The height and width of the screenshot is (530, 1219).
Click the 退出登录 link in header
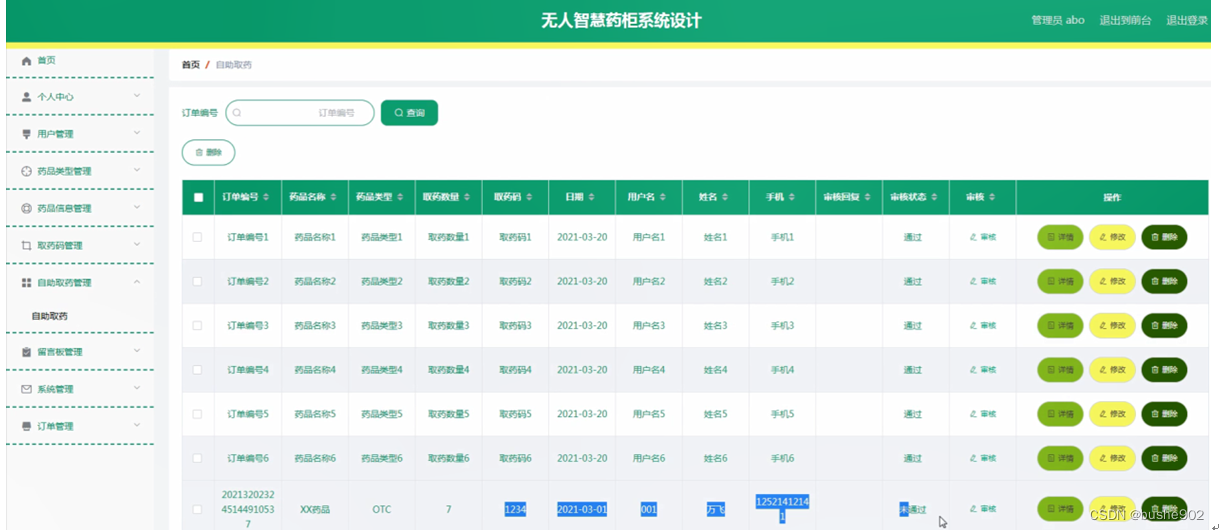tap(1187, 20)
